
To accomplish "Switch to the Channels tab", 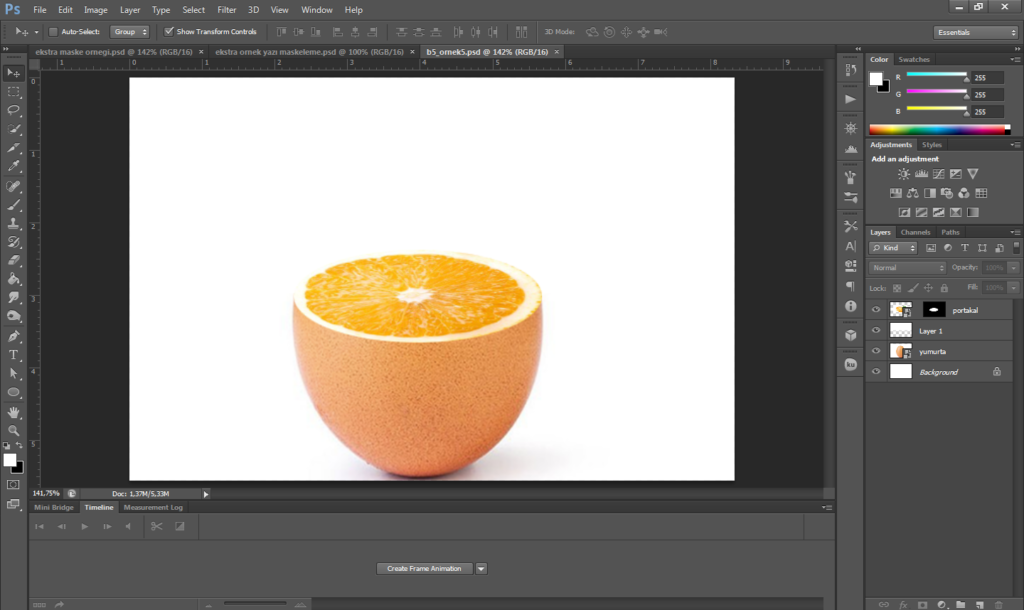I will point(915,232).
